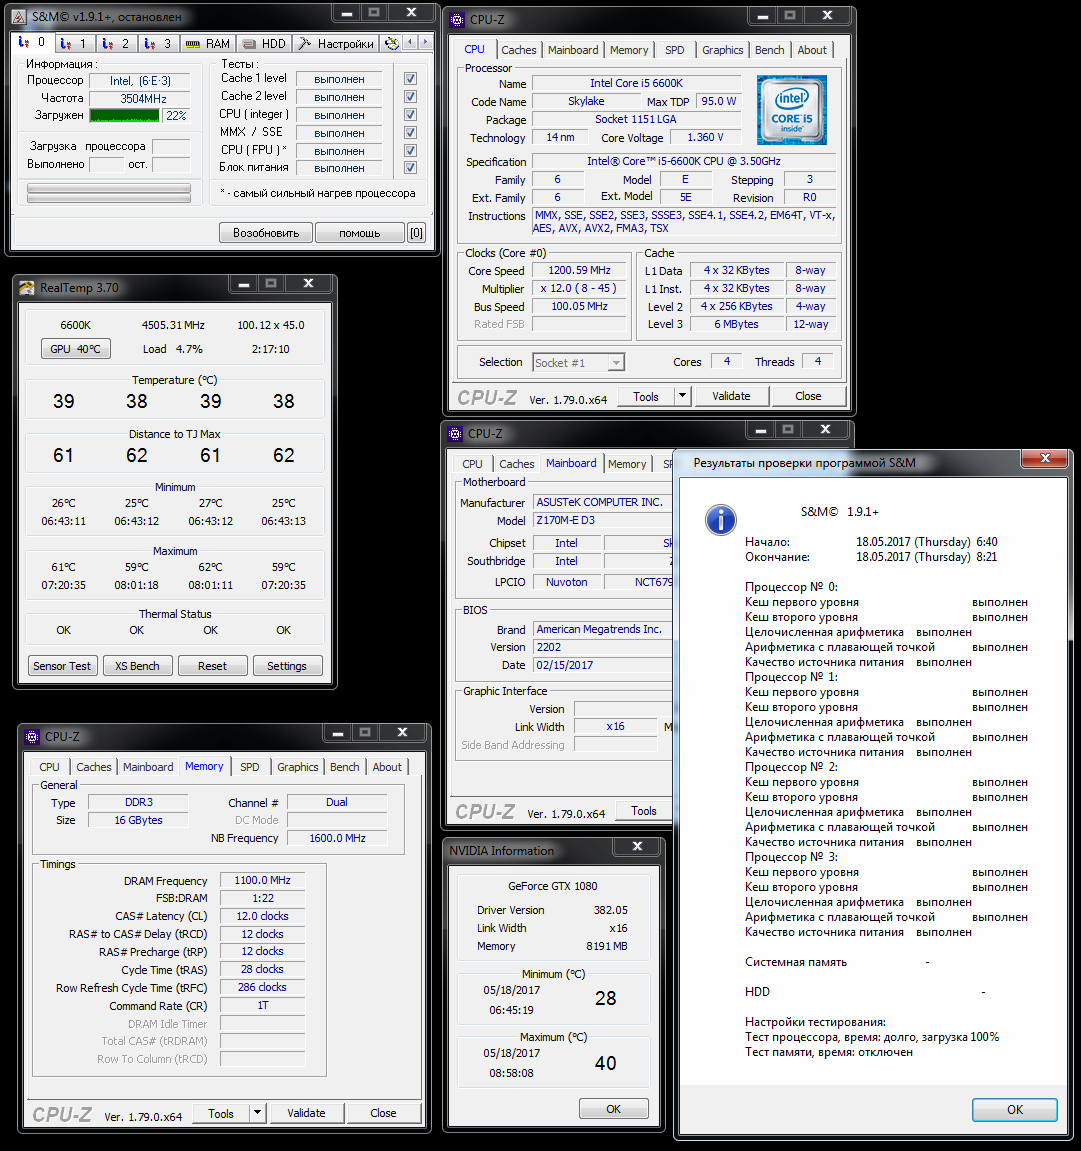The image size is (1081, 1151).
Task: Click the Mainboard CPU-Z window title icon
Action: point(456,433)
